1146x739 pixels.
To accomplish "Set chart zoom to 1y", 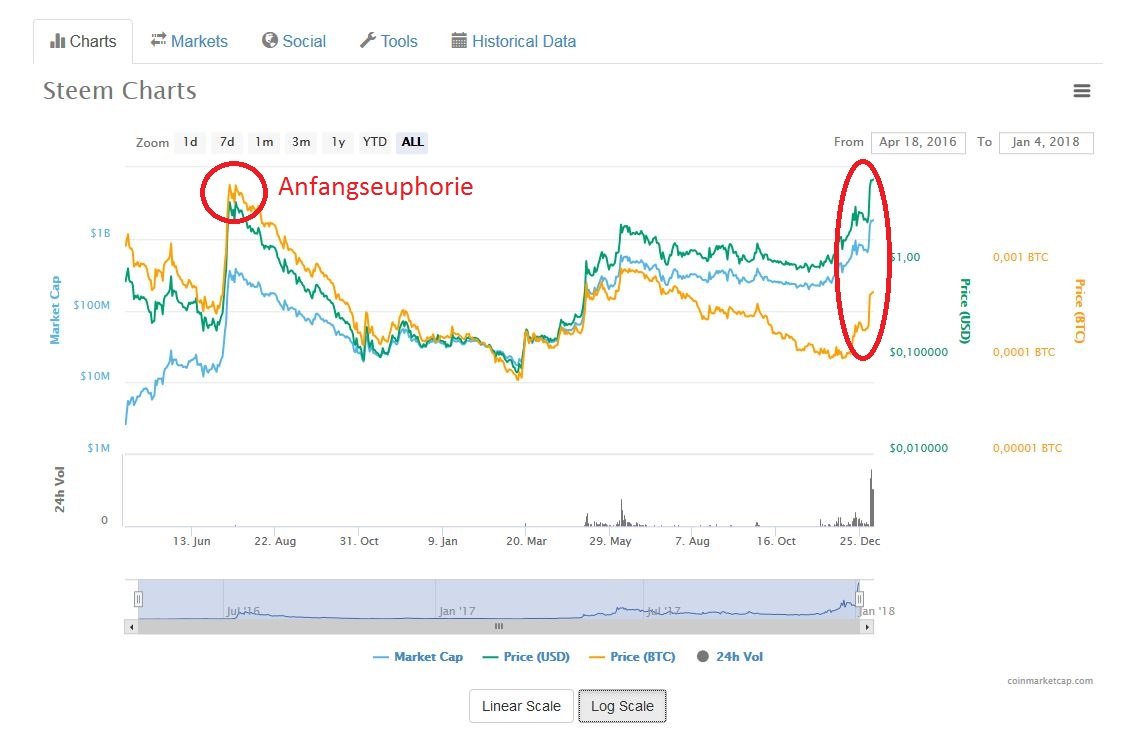I will point(337,142).
